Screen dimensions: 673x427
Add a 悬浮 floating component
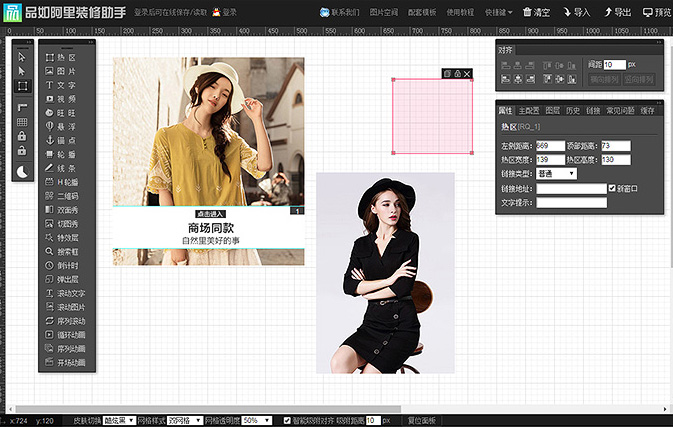tap(61, 127)
